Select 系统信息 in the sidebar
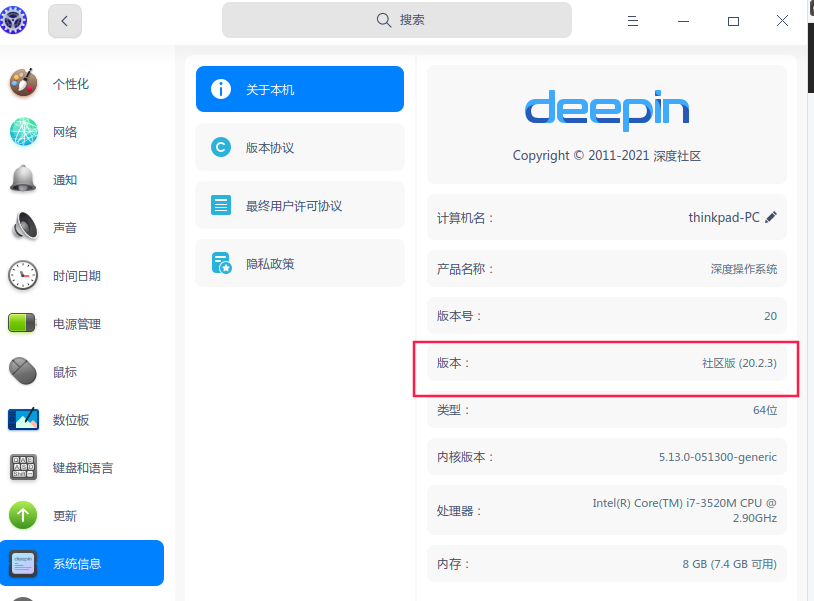Viewport: 814px width, 601px height. click(x=82, y=563)
